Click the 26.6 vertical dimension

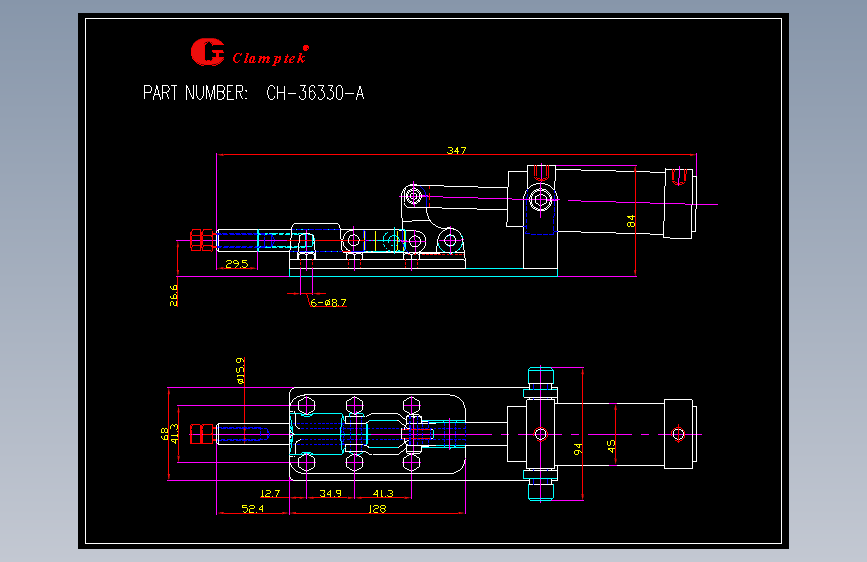coord(174,295)
